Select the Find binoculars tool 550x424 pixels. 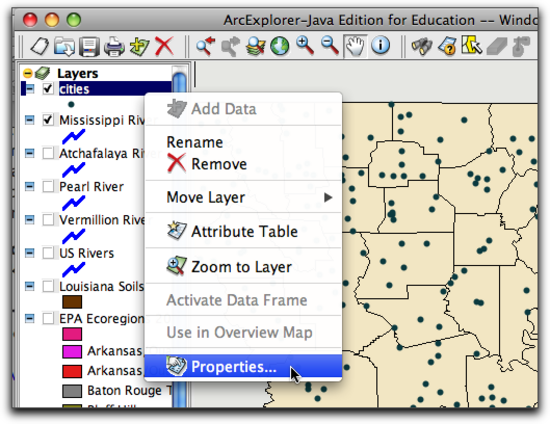pos(422,46)
